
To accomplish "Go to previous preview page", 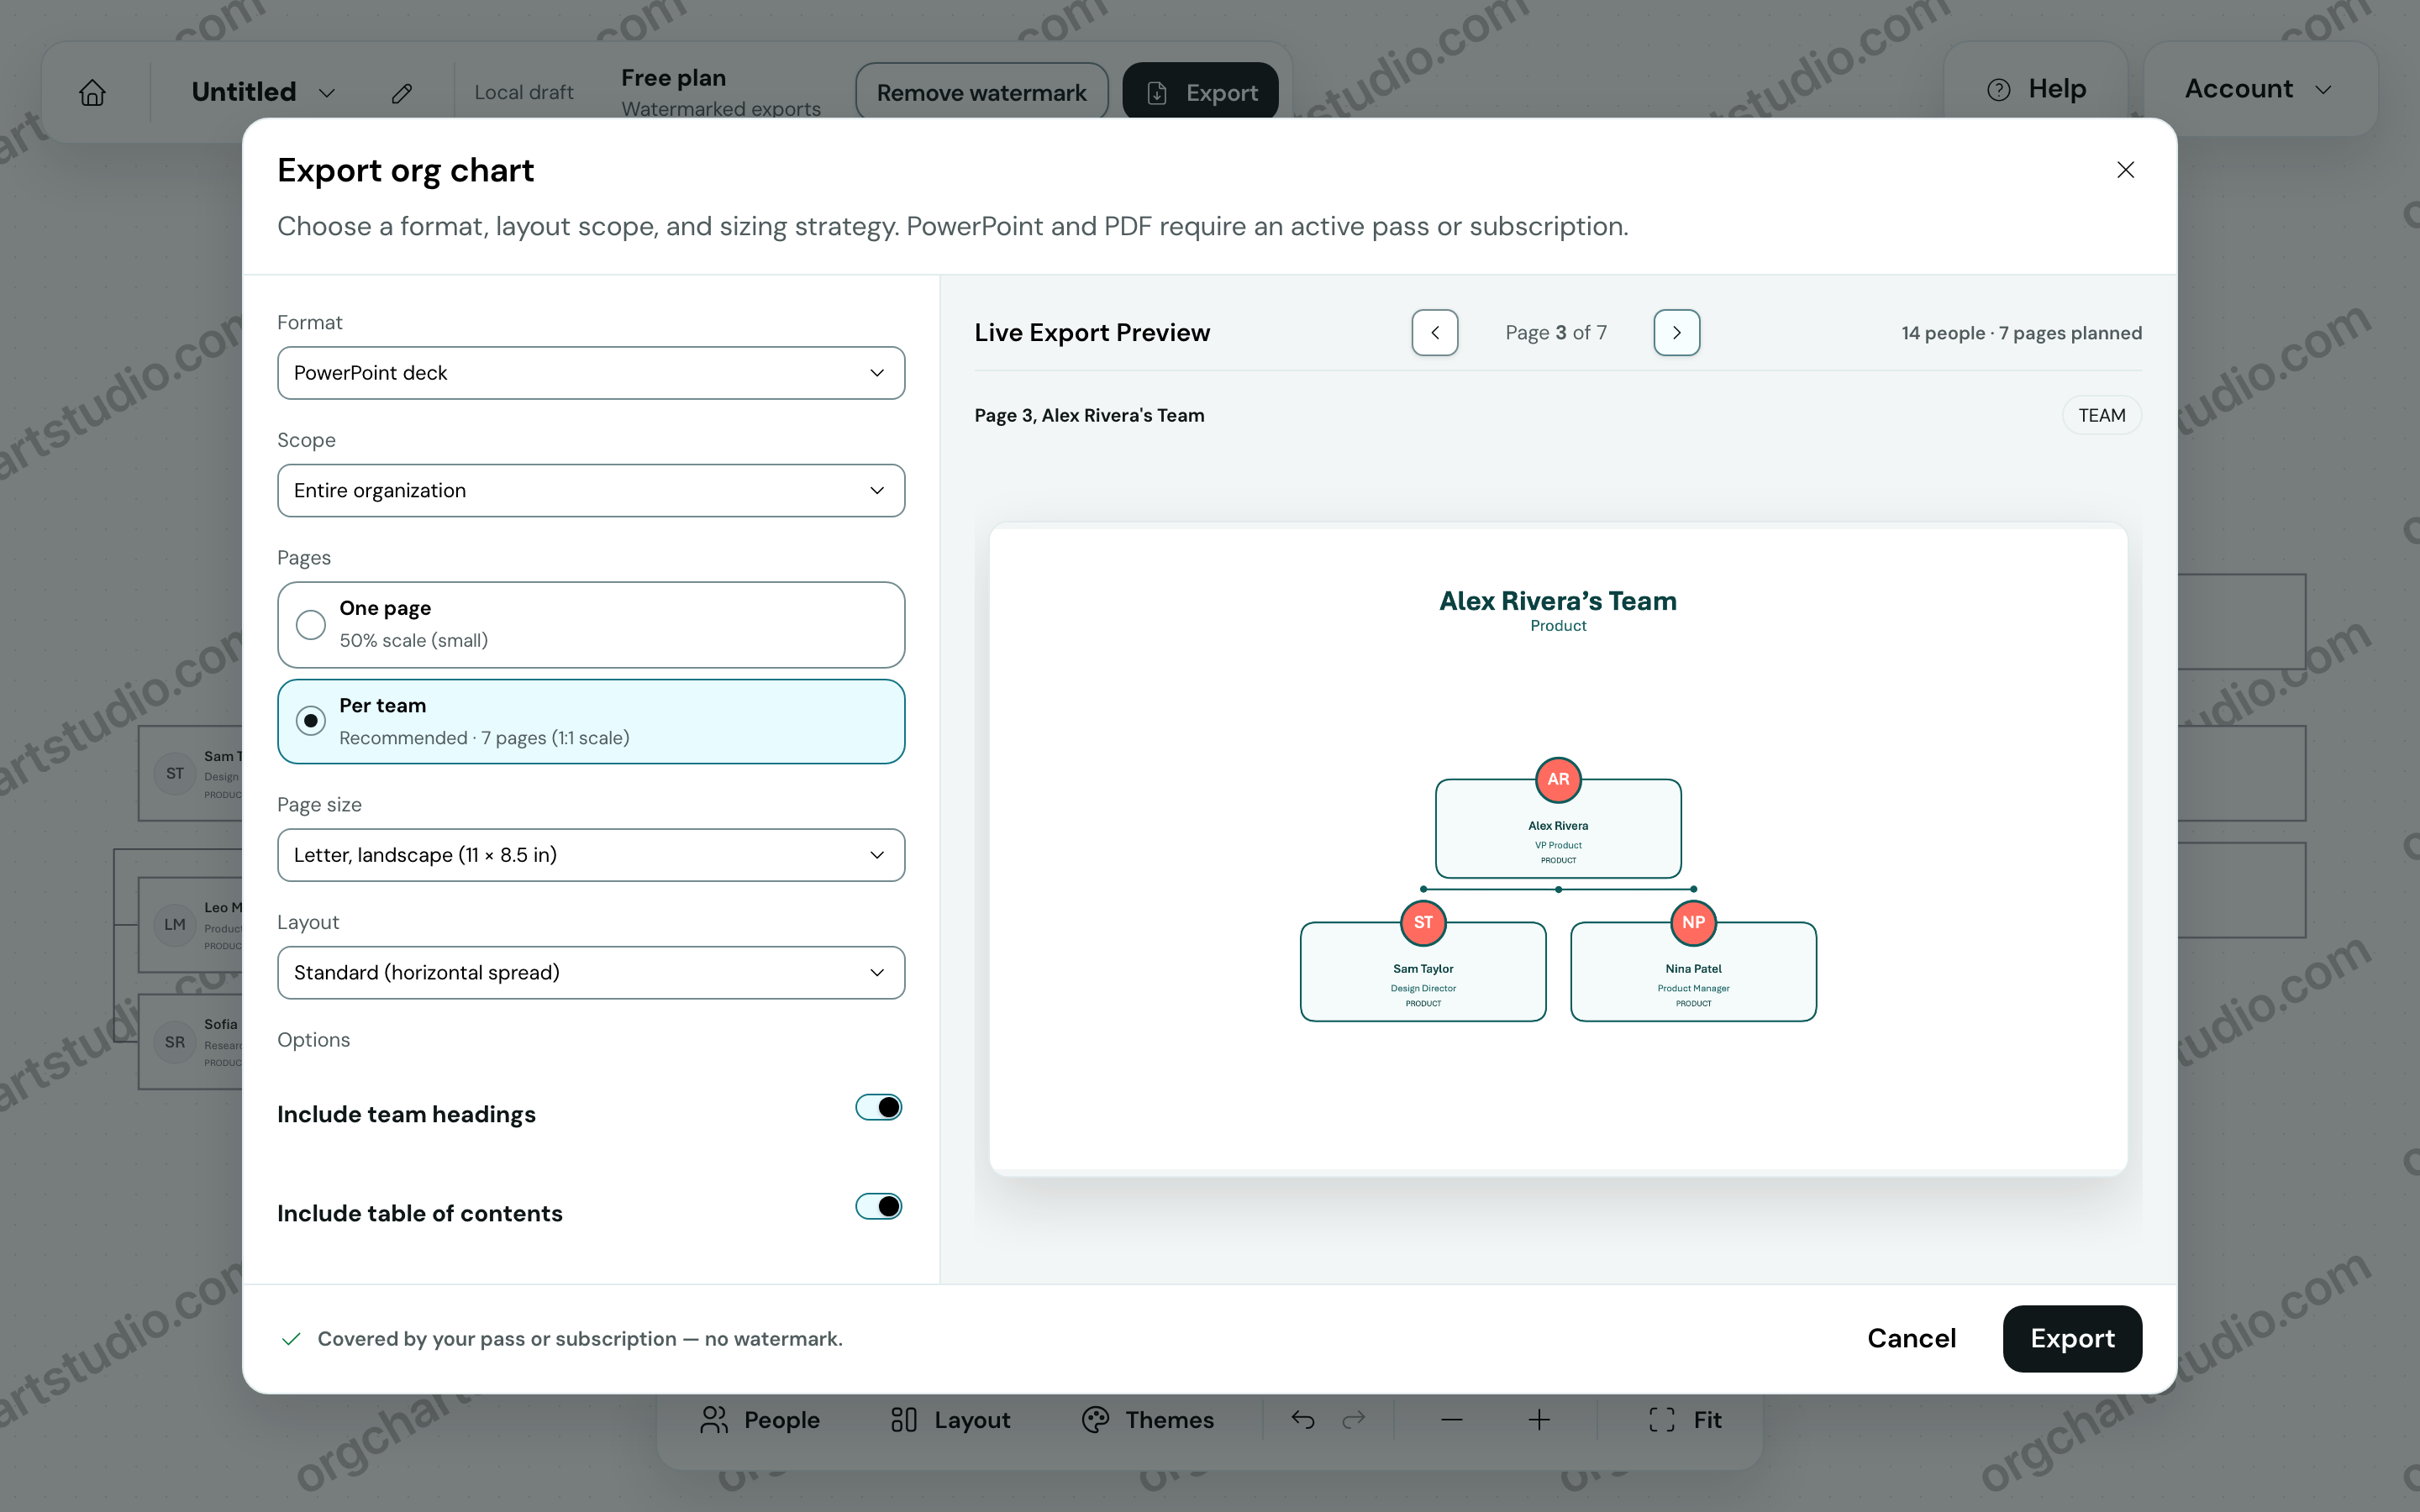I will [x=1435, y=333].
